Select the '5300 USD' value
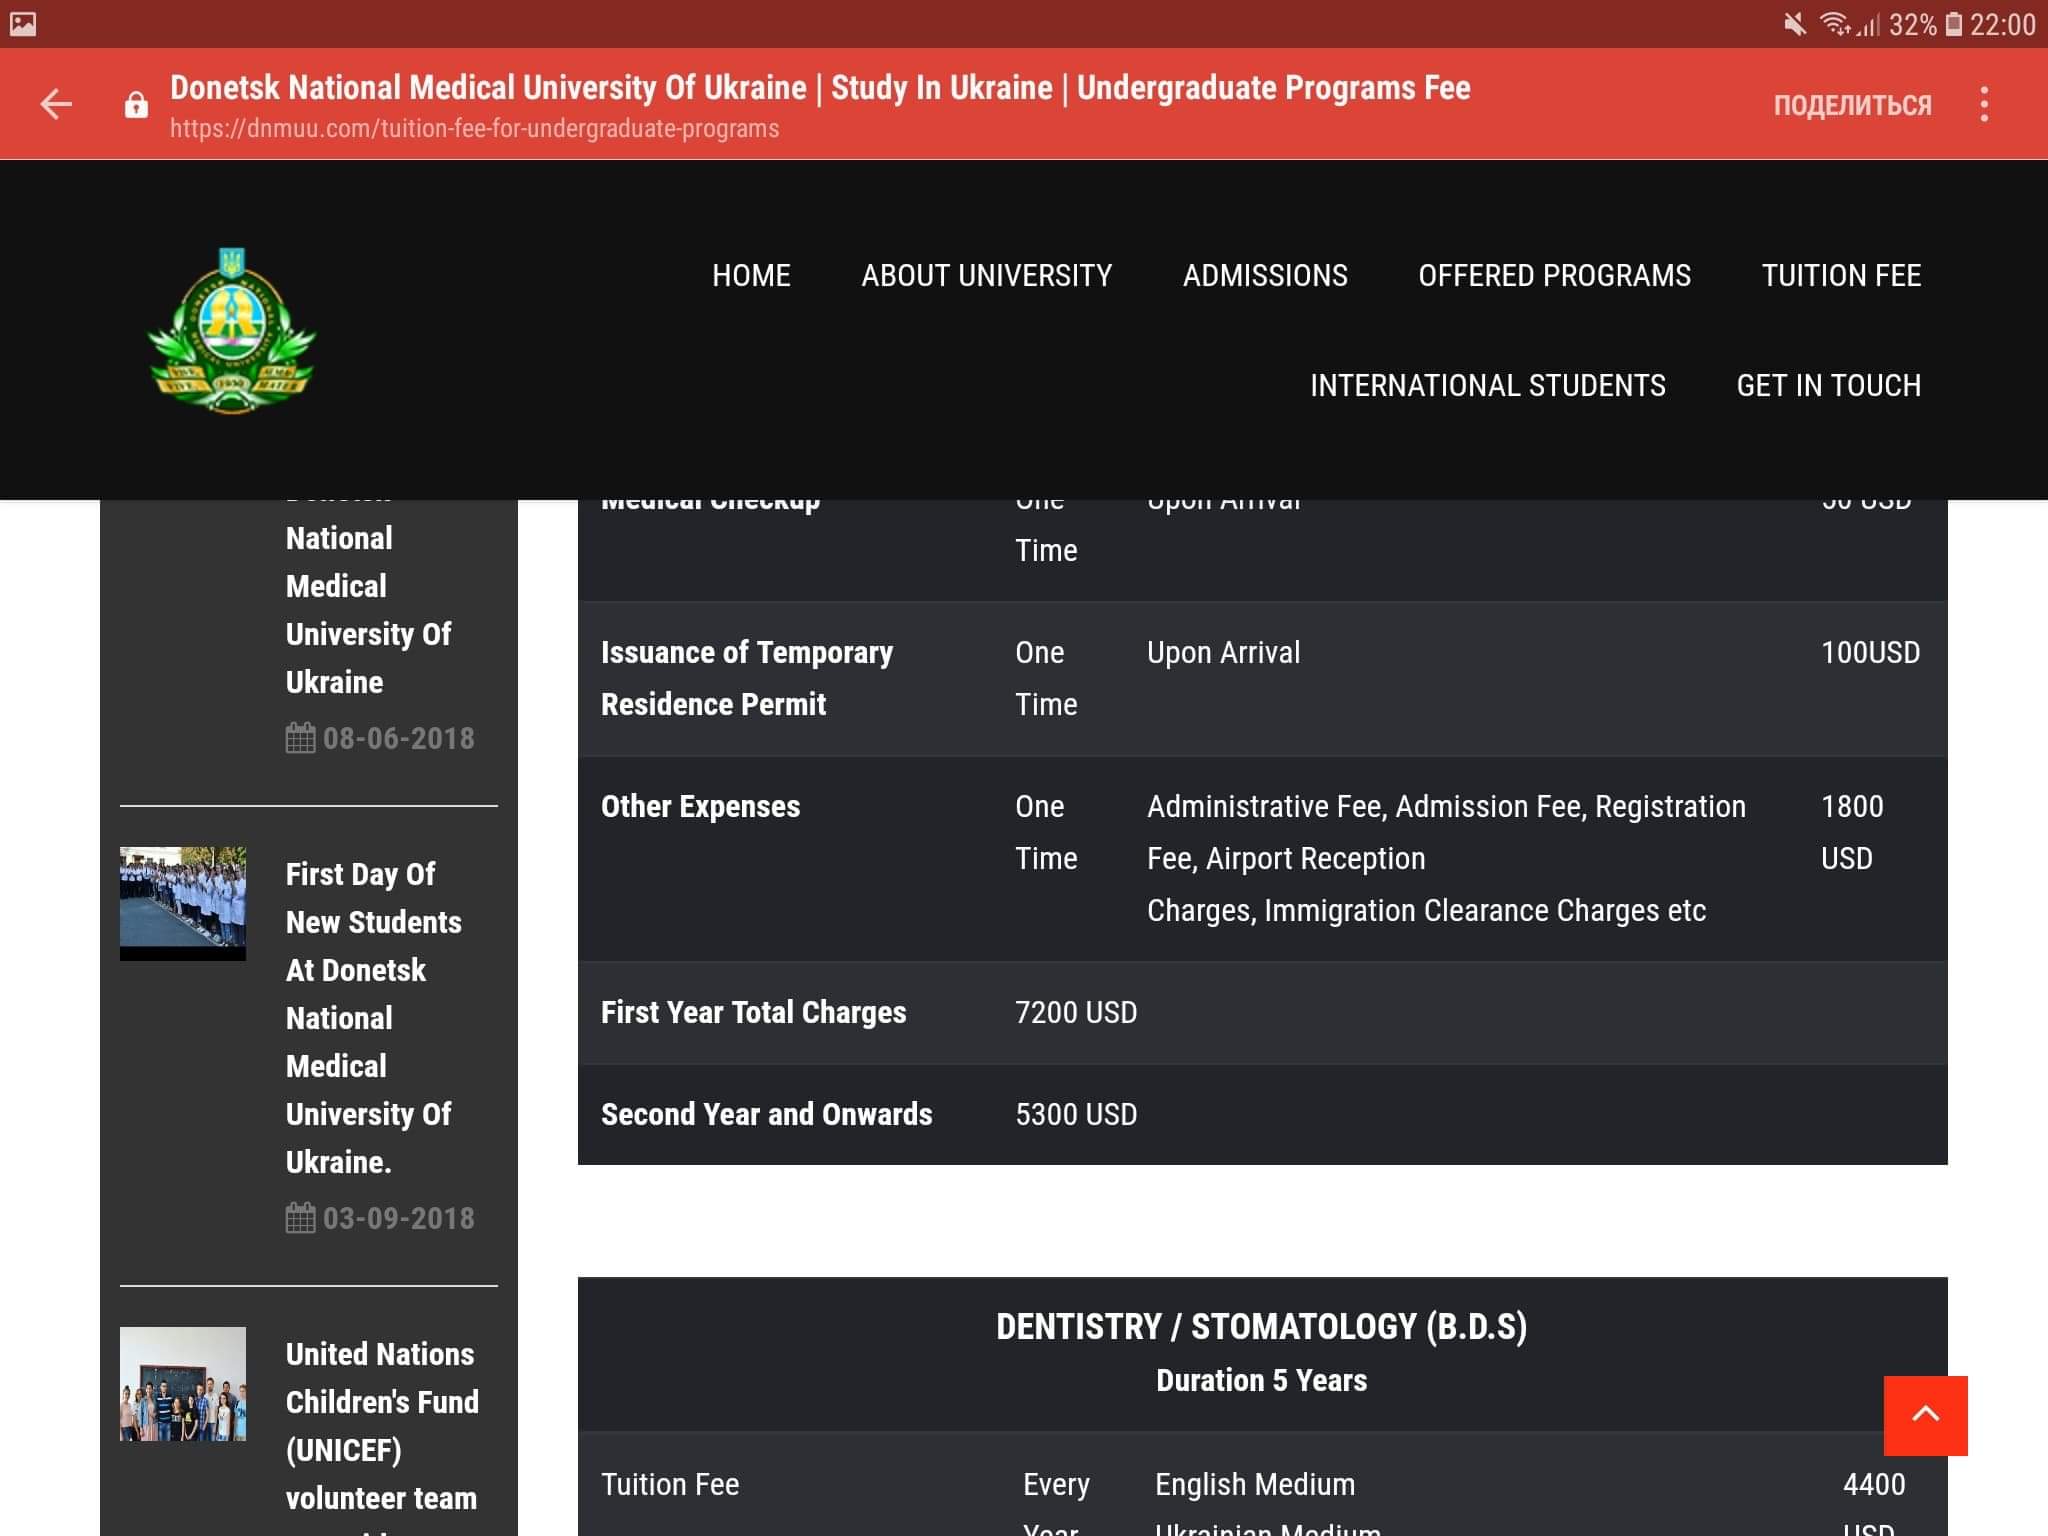Viewport: 2048px width, 1536px height. pos(1076,1114)
